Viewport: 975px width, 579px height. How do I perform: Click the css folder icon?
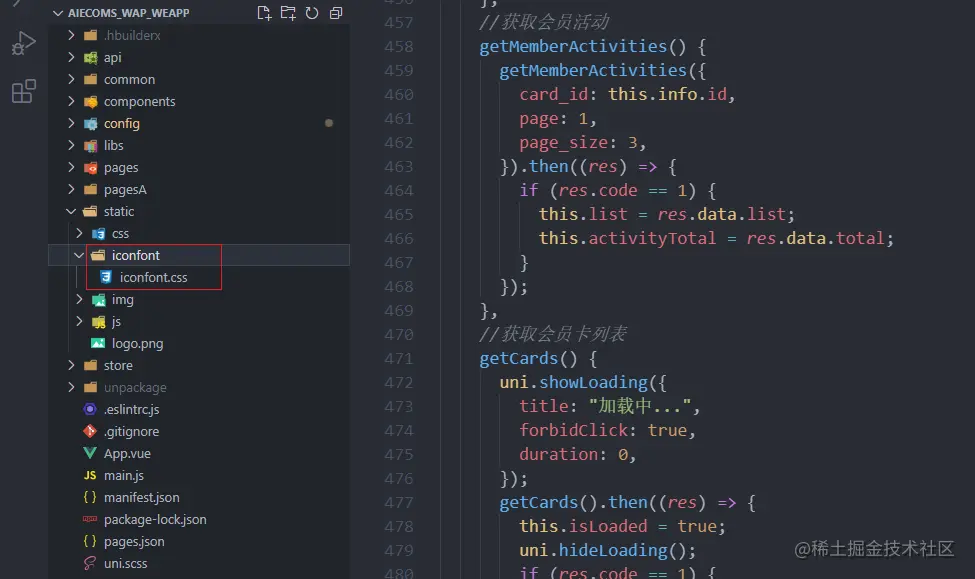pos(98,234)
